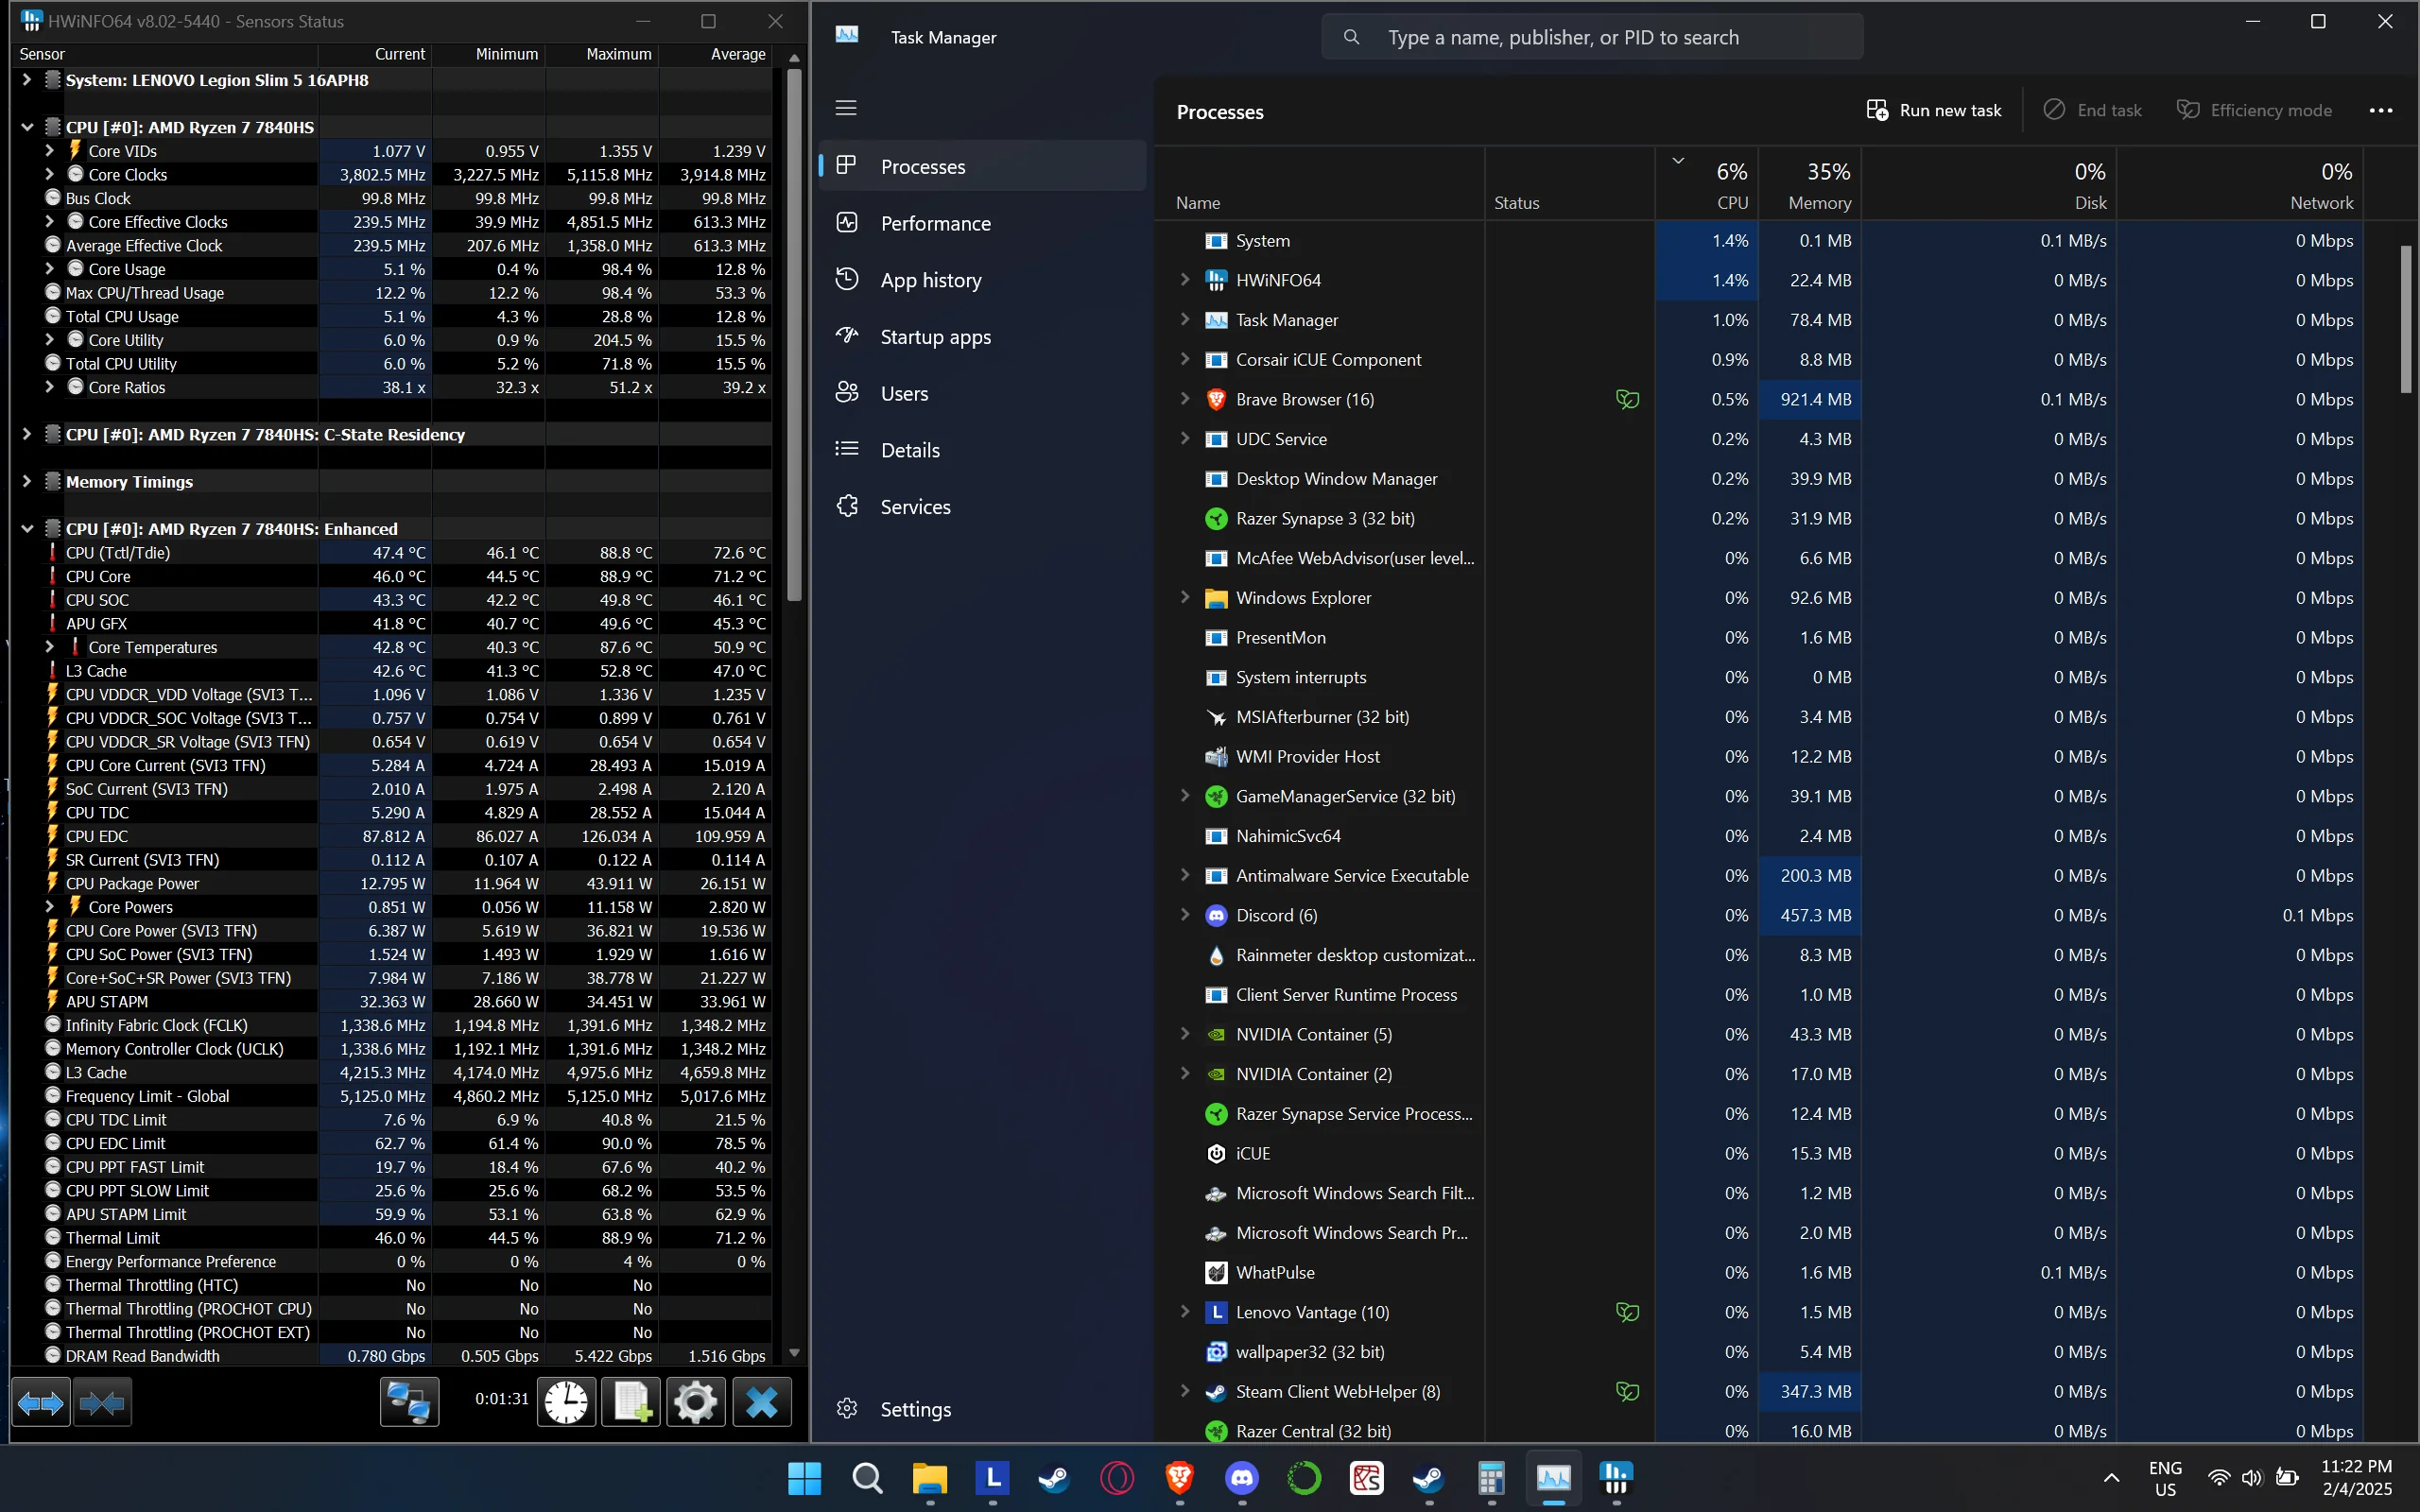The image size is (2420, 1512).
Task: Select the Antimalware Service Executable process row
Action: [x=1760, y=876]
